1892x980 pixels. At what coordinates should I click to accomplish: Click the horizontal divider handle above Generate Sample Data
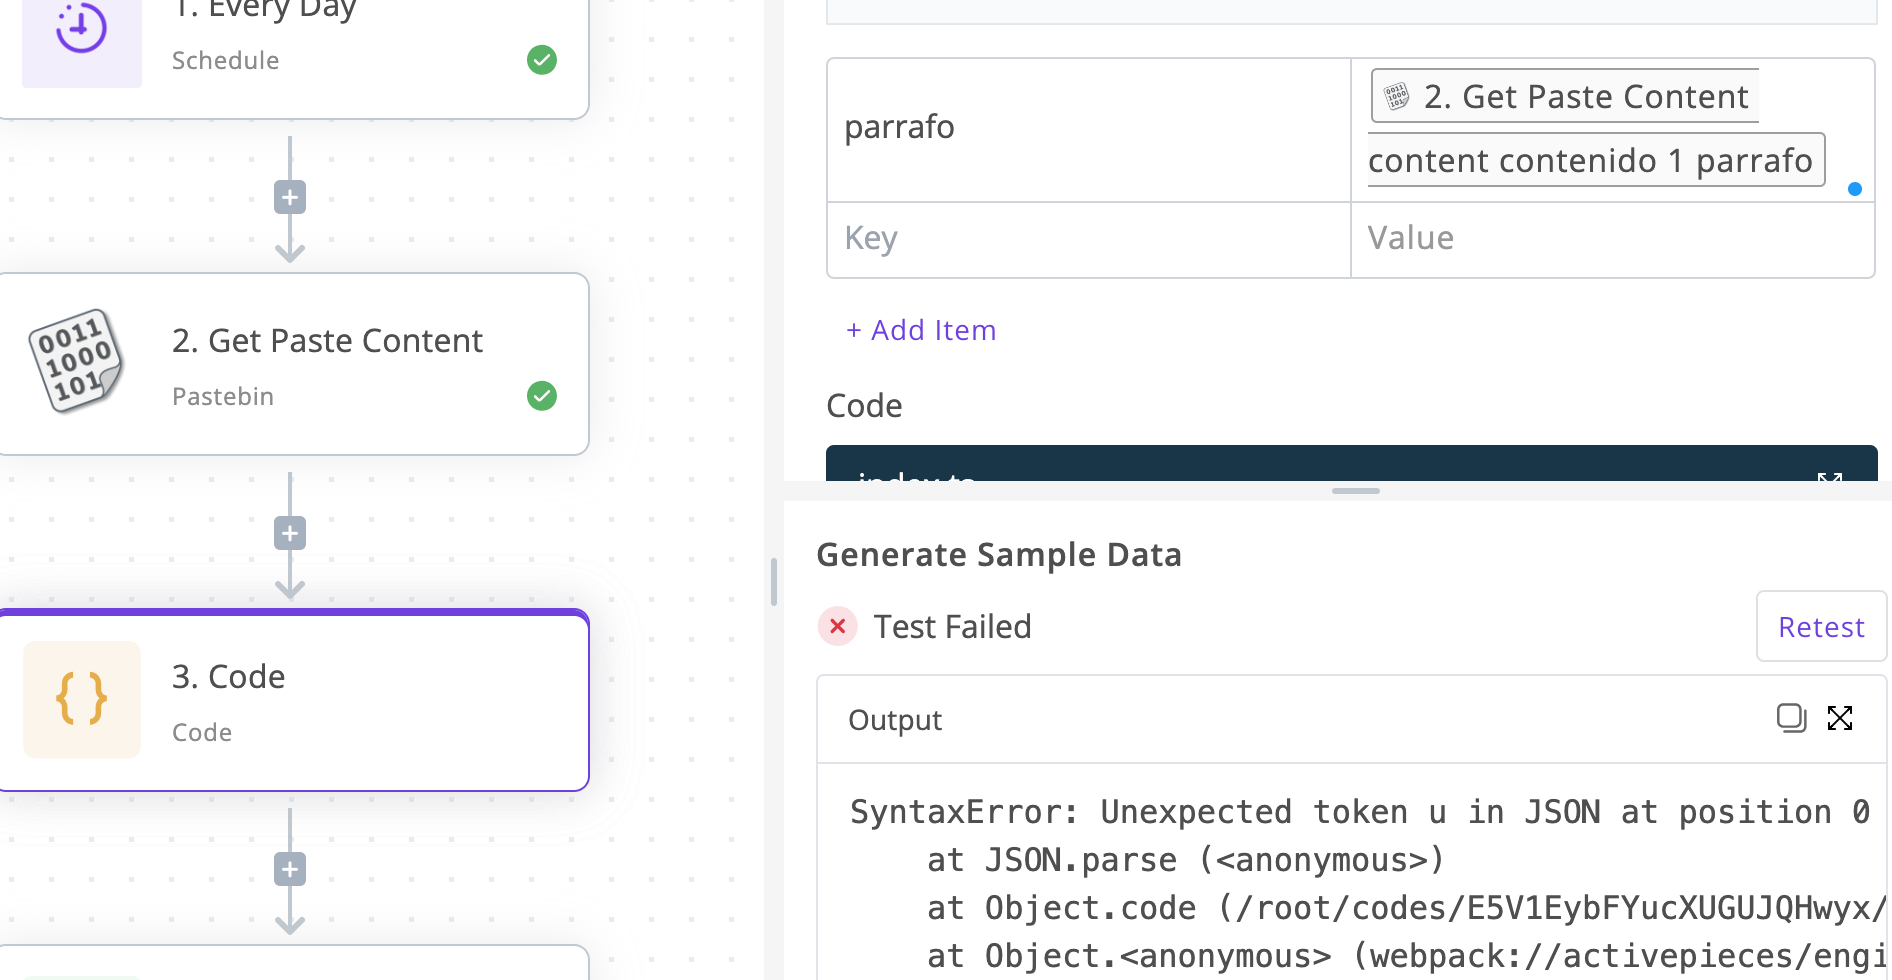click(x=1355, y=491)
